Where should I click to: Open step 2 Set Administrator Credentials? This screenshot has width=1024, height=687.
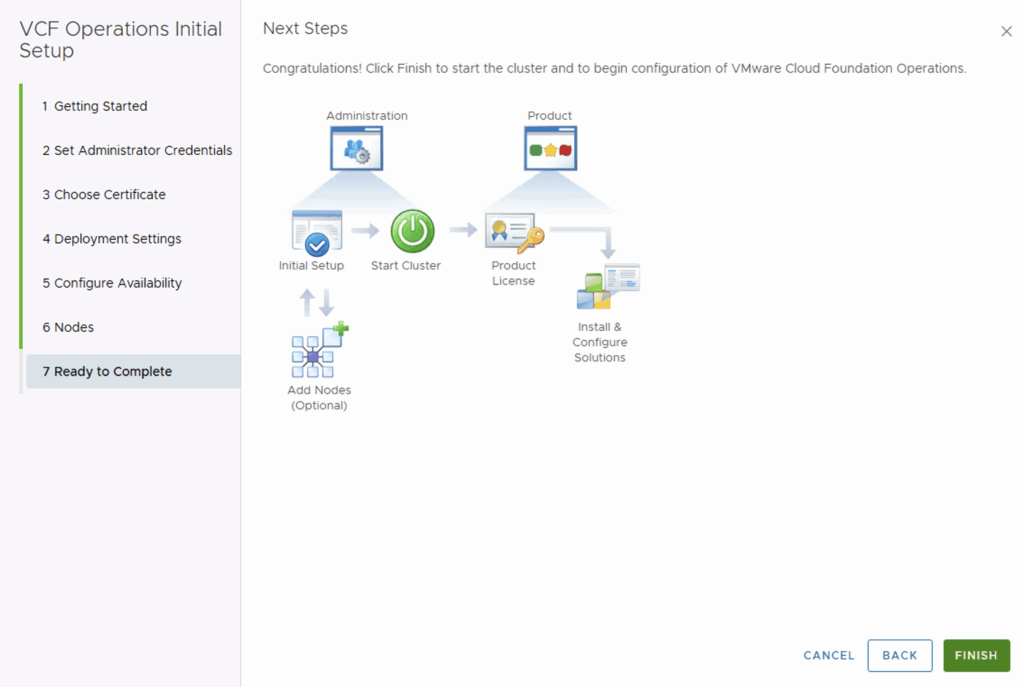click(137, 150)
